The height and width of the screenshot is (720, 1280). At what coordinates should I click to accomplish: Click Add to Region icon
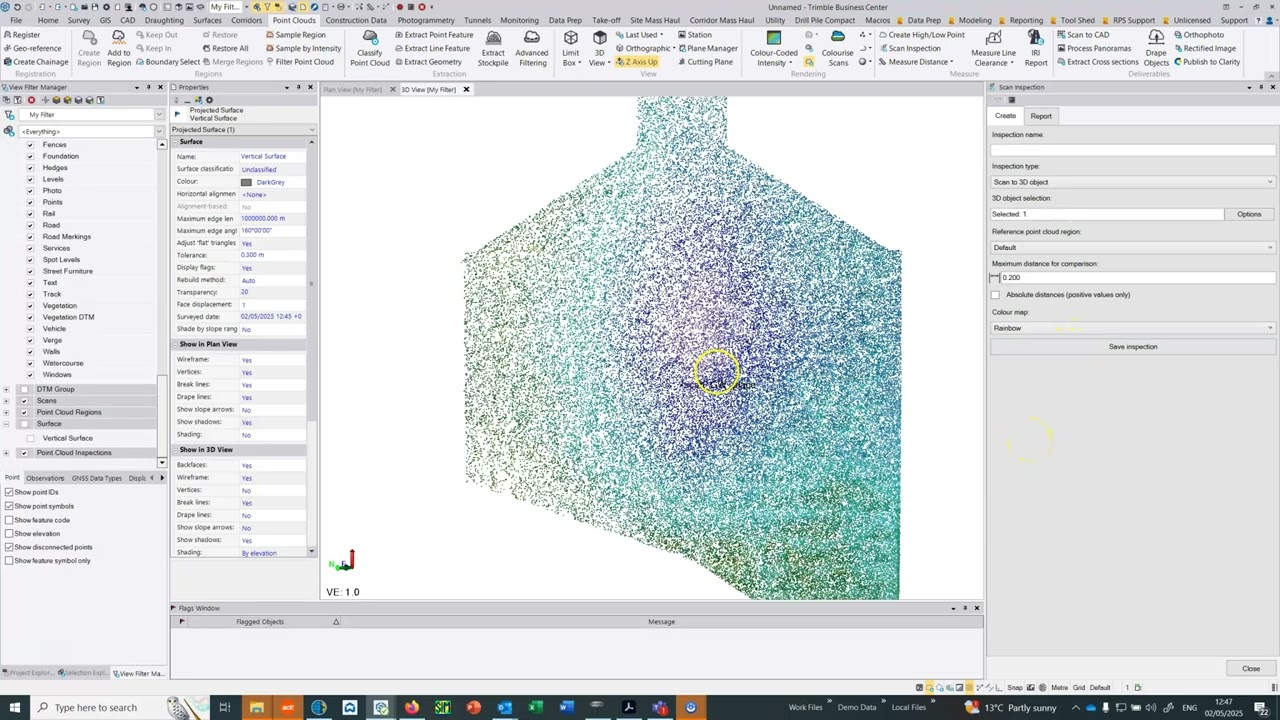tap(119, 48)
